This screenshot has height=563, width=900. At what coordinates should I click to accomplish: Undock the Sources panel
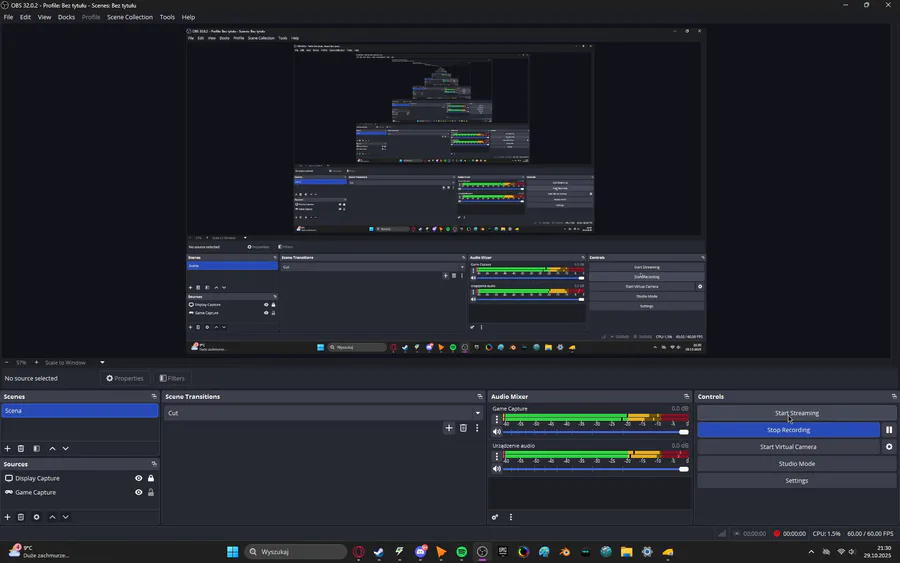tap(154, 464)
